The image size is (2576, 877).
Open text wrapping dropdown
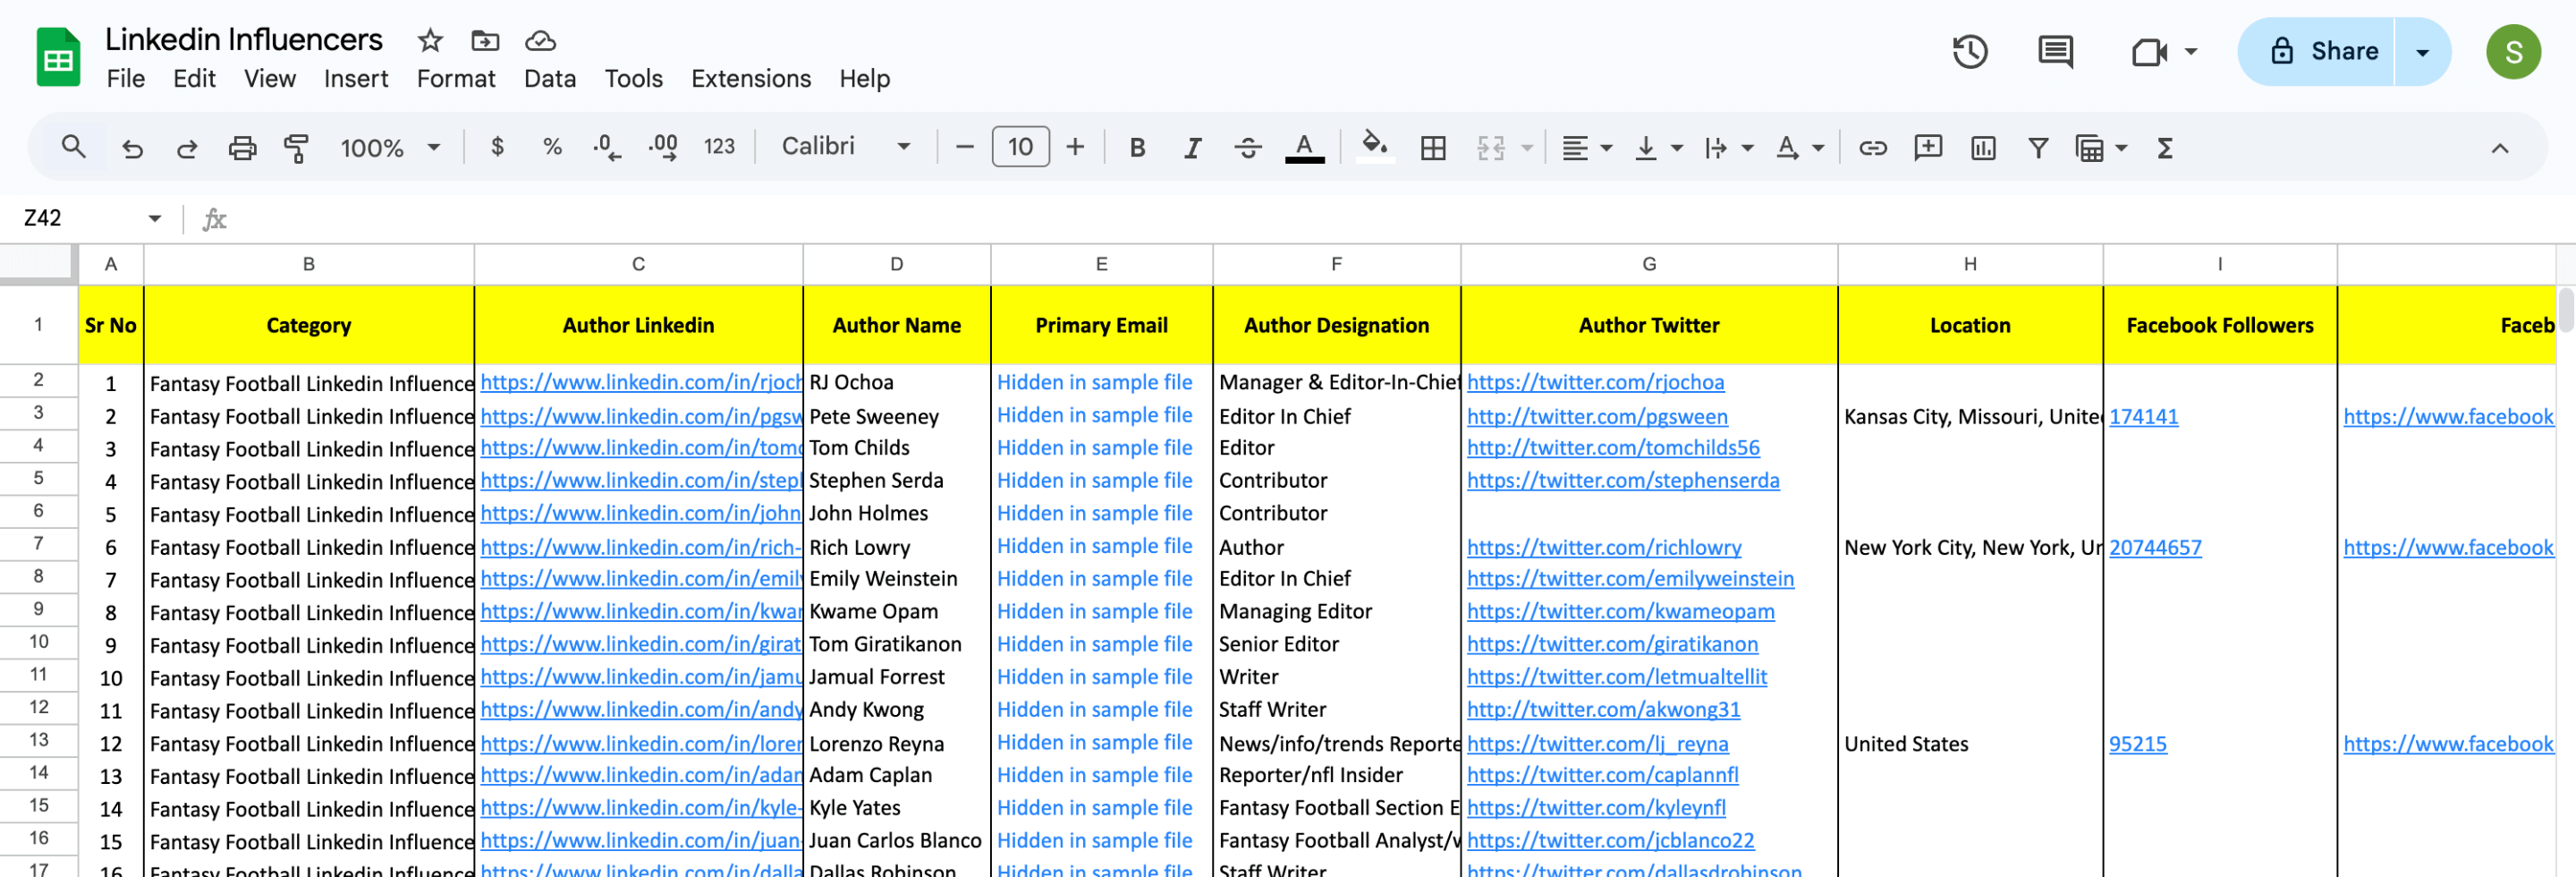(1729, 148)
